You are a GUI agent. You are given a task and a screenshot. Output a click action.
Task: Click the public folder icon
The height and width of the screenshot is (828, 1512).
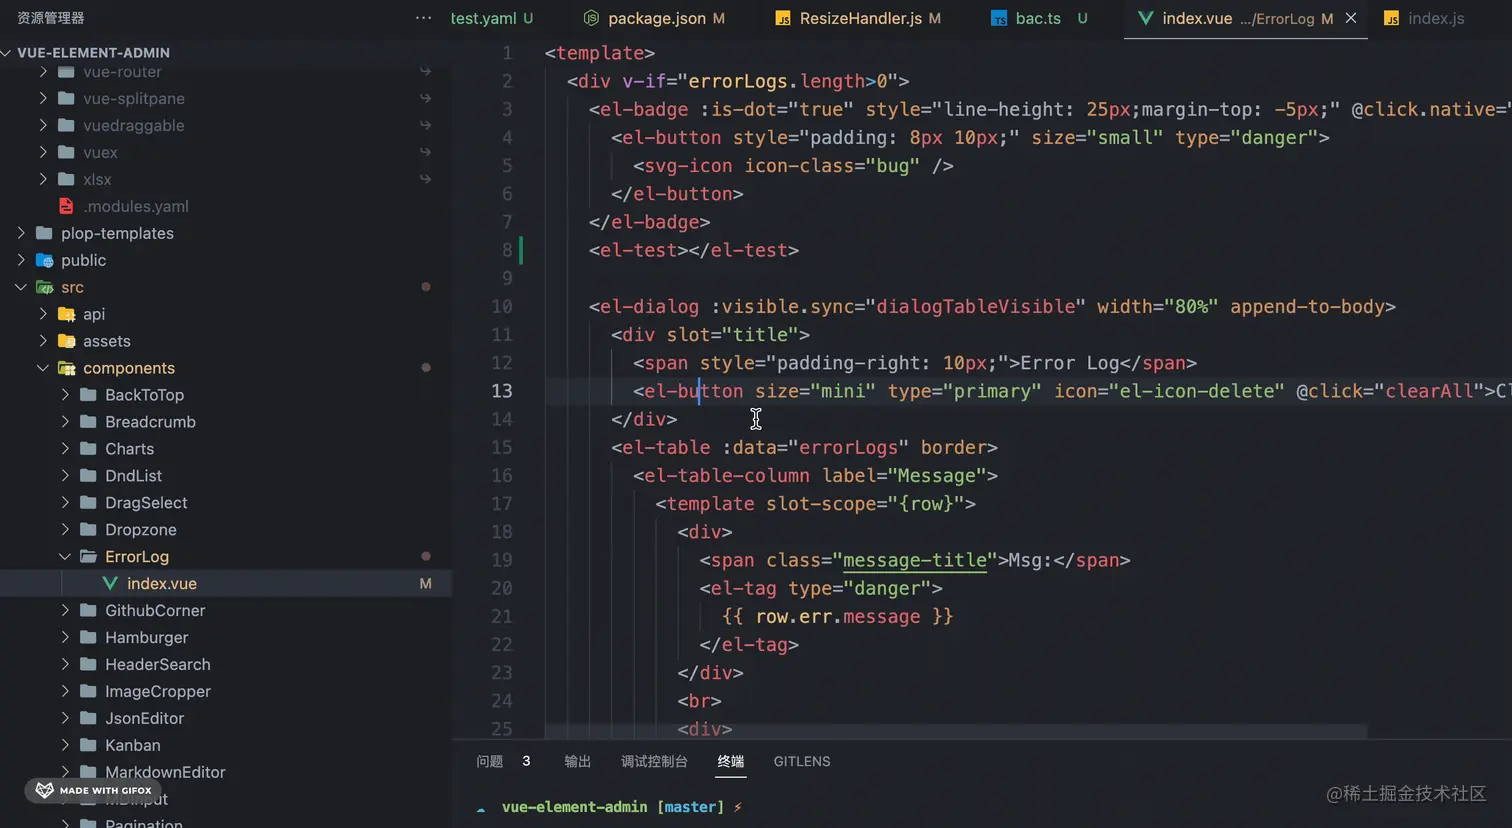(x=44, y=260)
